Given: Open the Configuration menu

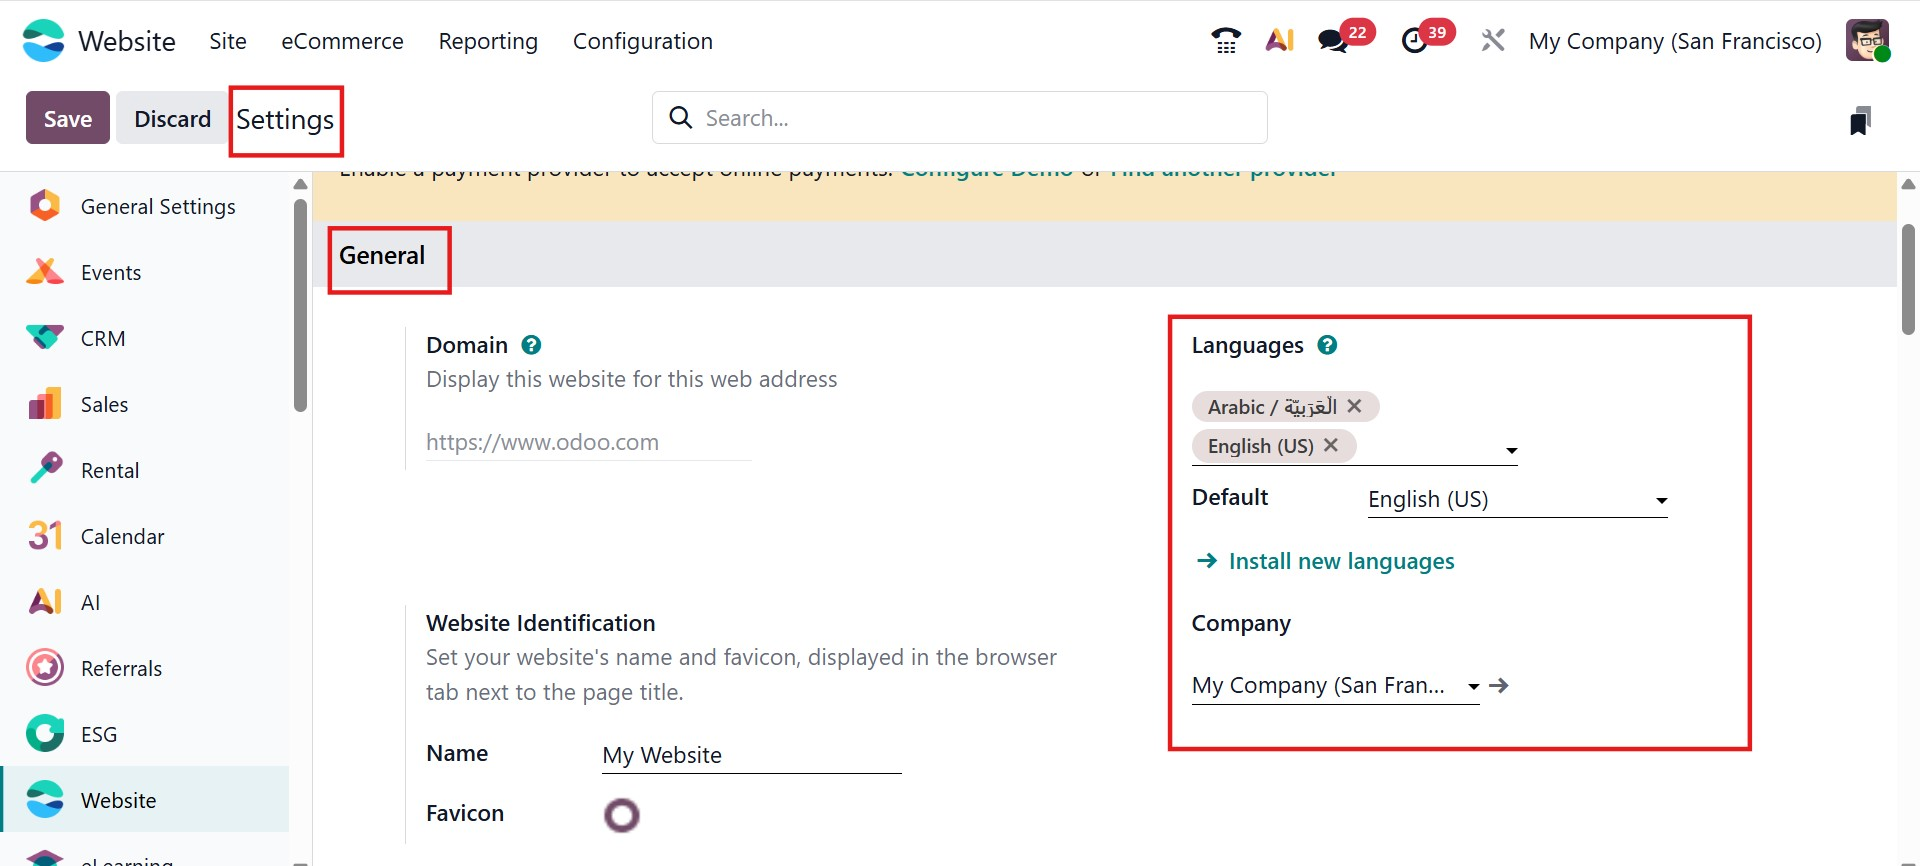Looking at the screenshot, I should [x=642, y=41].
